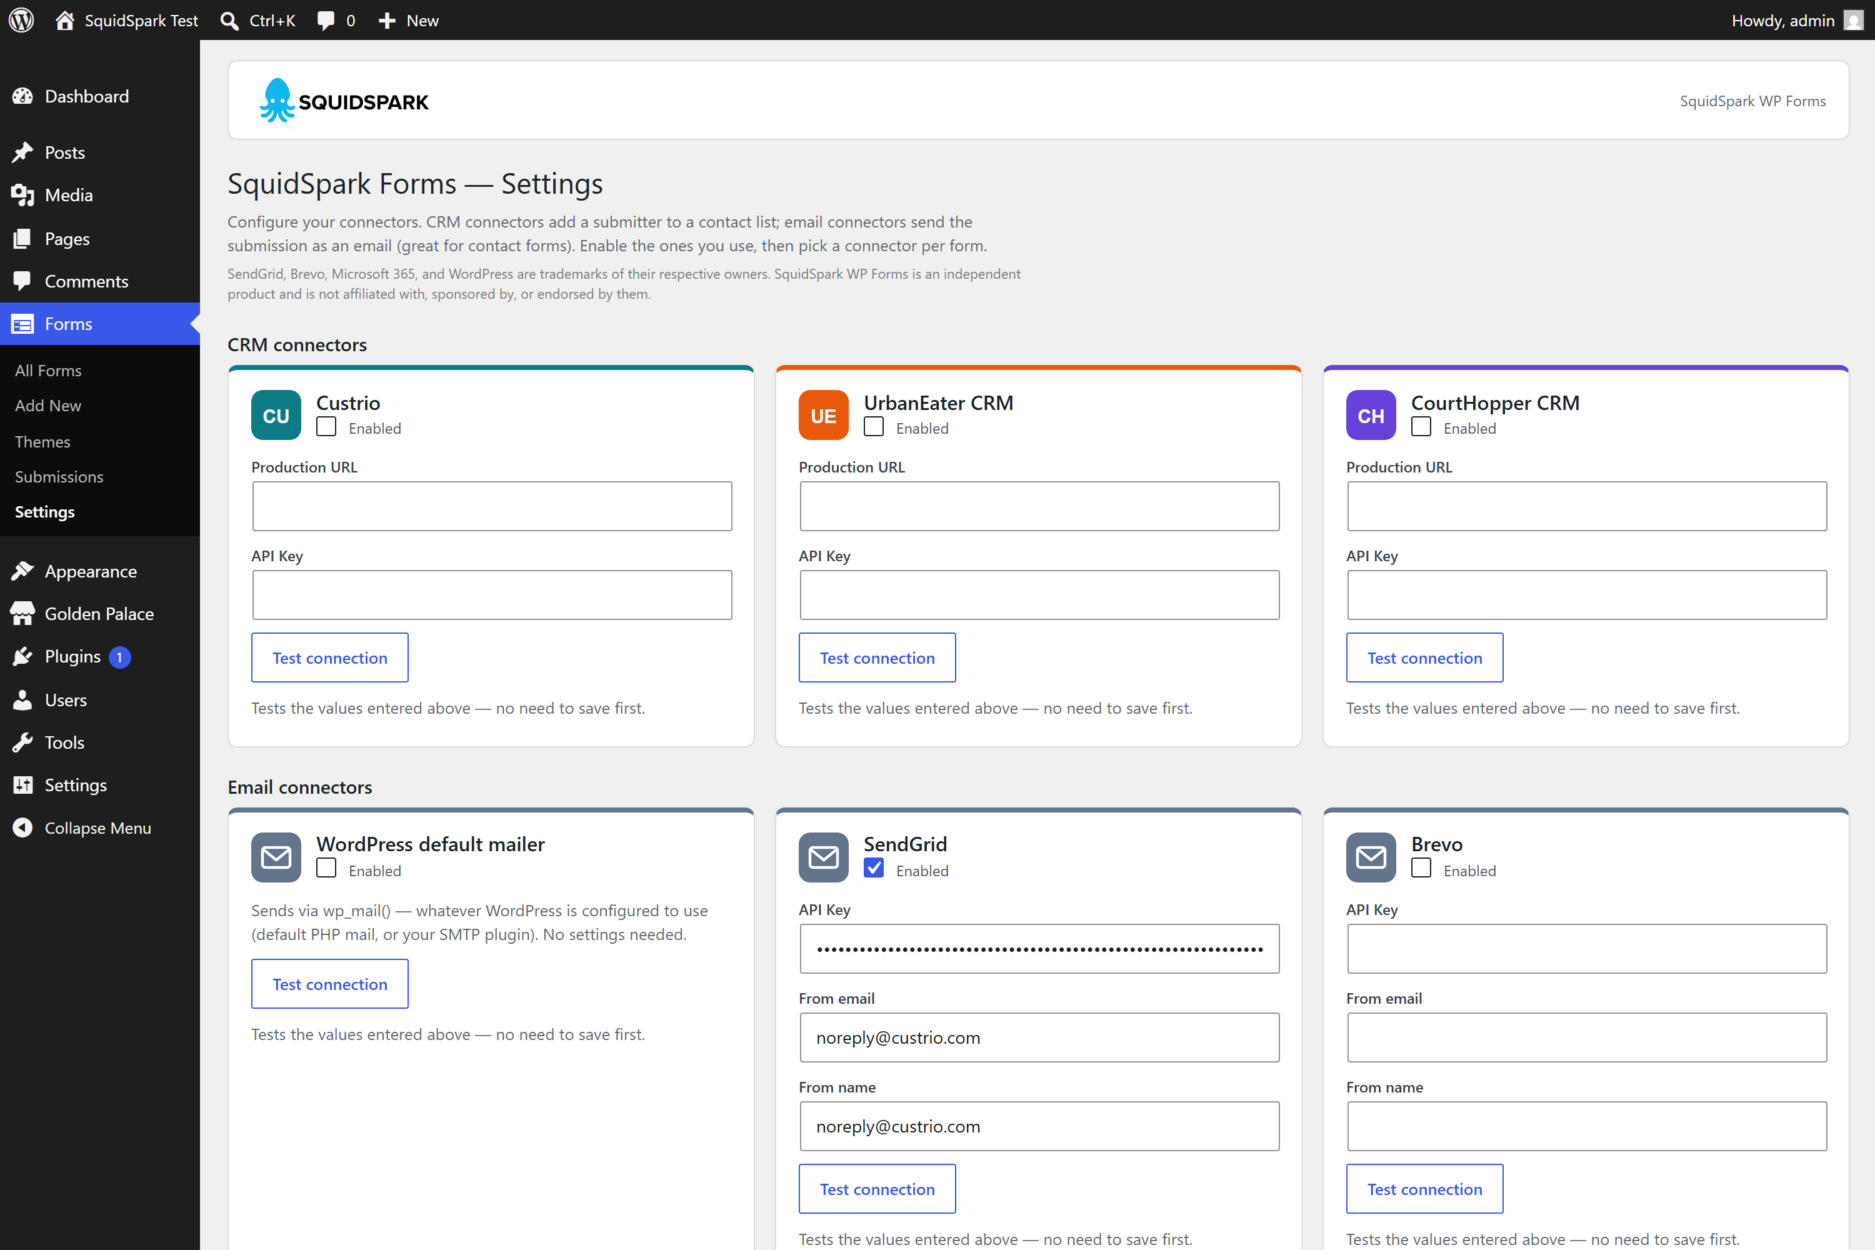Viewport: 1875px width, 1250px height.
Task: Click the Golden Palace store icon
Action: pyautogui.click(x=22, y=614)
